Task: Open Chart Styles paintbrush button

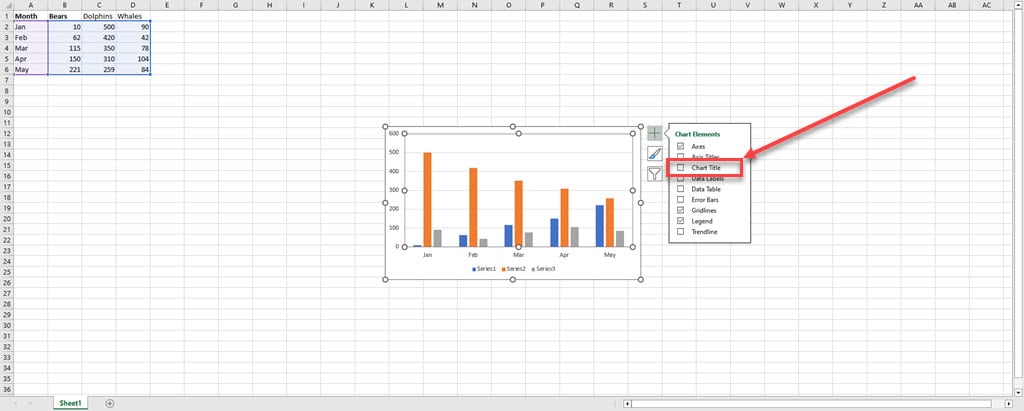Action: 654,154
